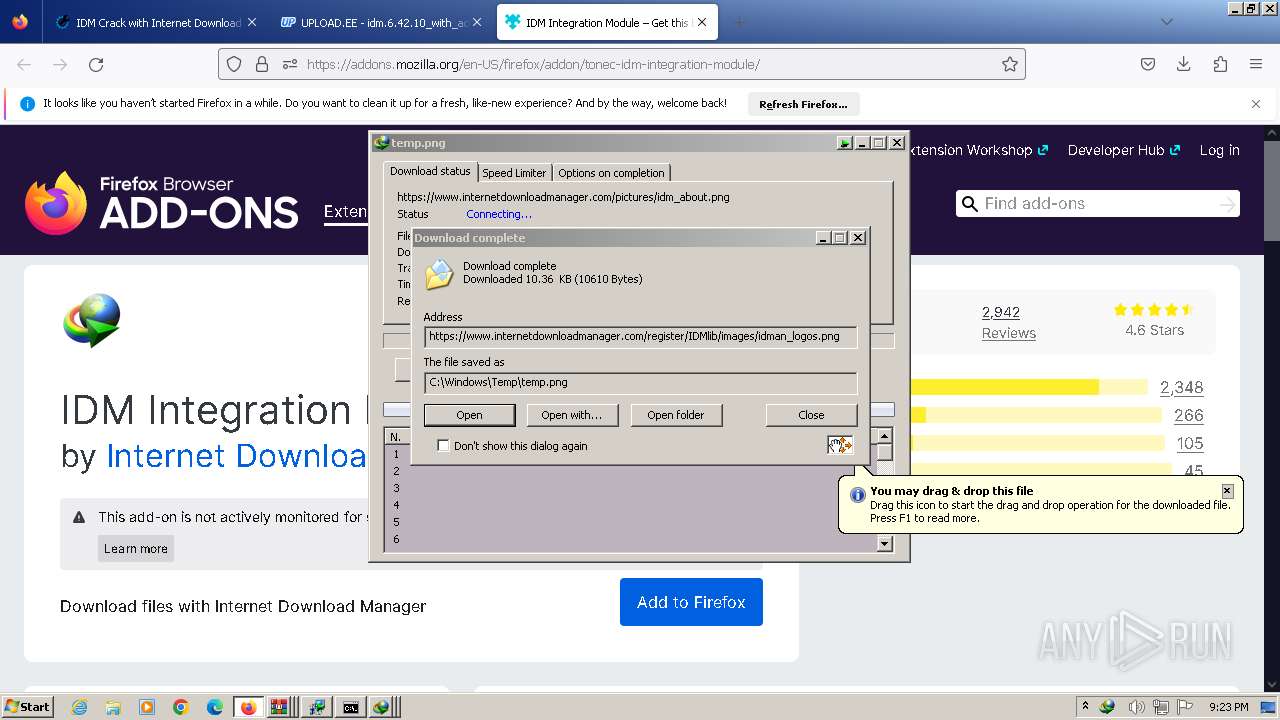Click the drag and drop file icon

click(x=840, y=444)
